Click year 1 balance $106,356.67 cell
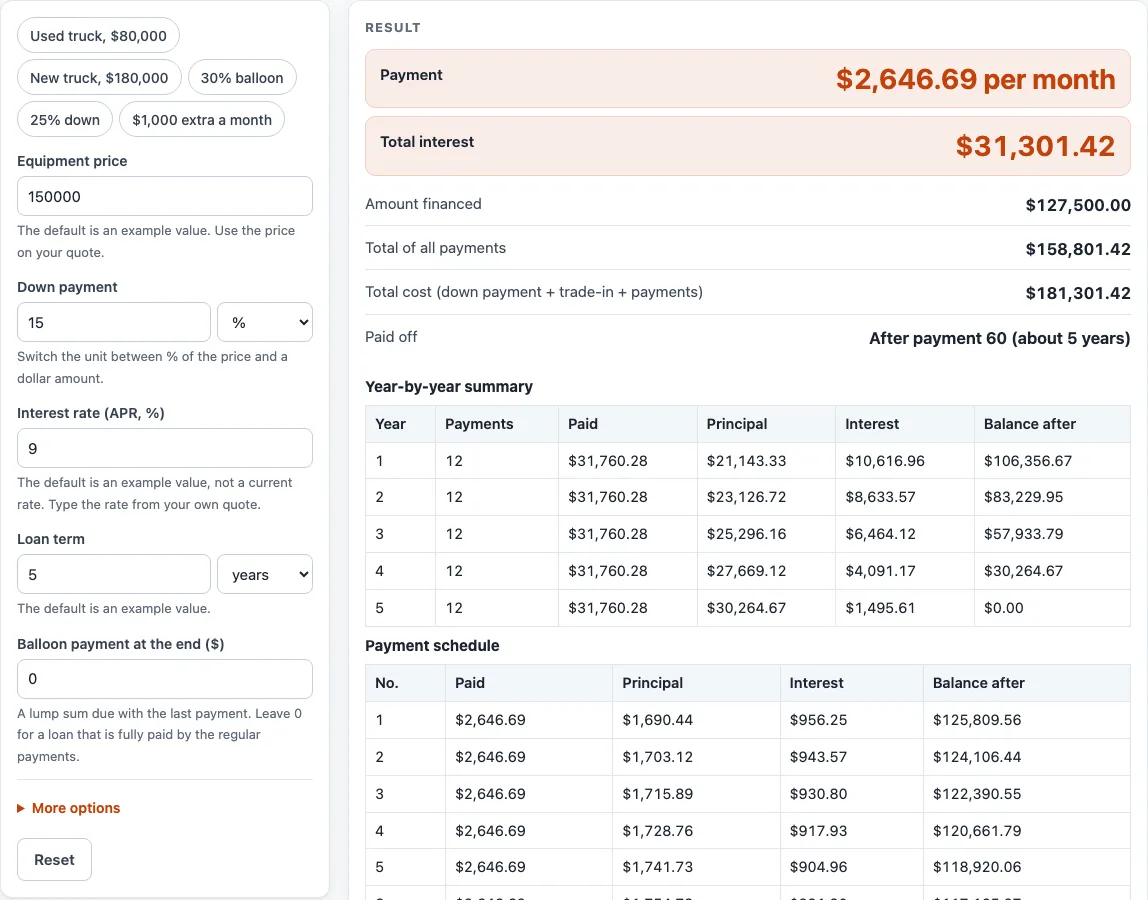The height and width of the screenshot is (900, 1148). click(x=1052, y=461)
